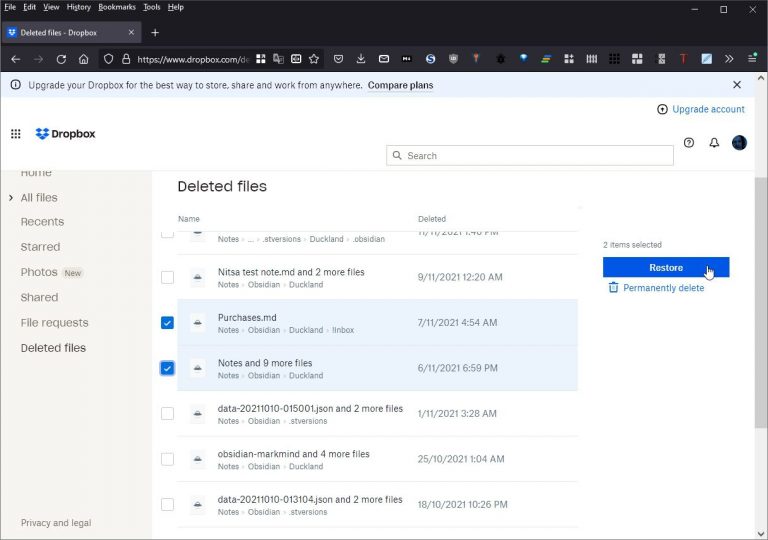Select data-20211010-015001.json row checkbox
This screenshot has width=768, height=540.
coord(168,414)
